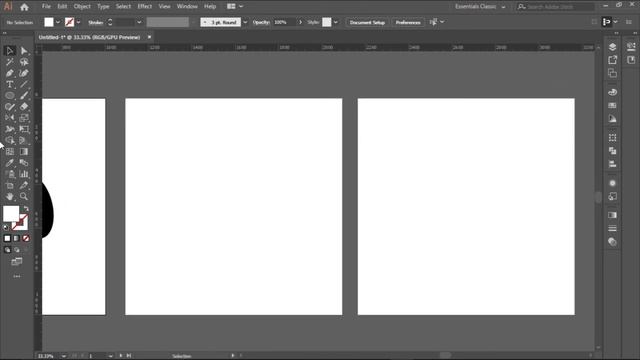Choose the Symbol Sprayer tool

point(10,174)
